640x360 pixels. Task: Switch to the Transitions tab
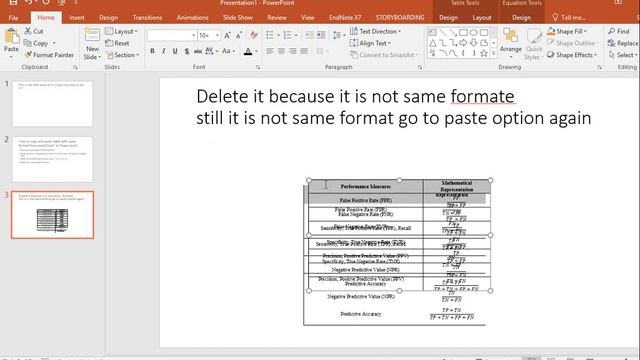(147, 18)
